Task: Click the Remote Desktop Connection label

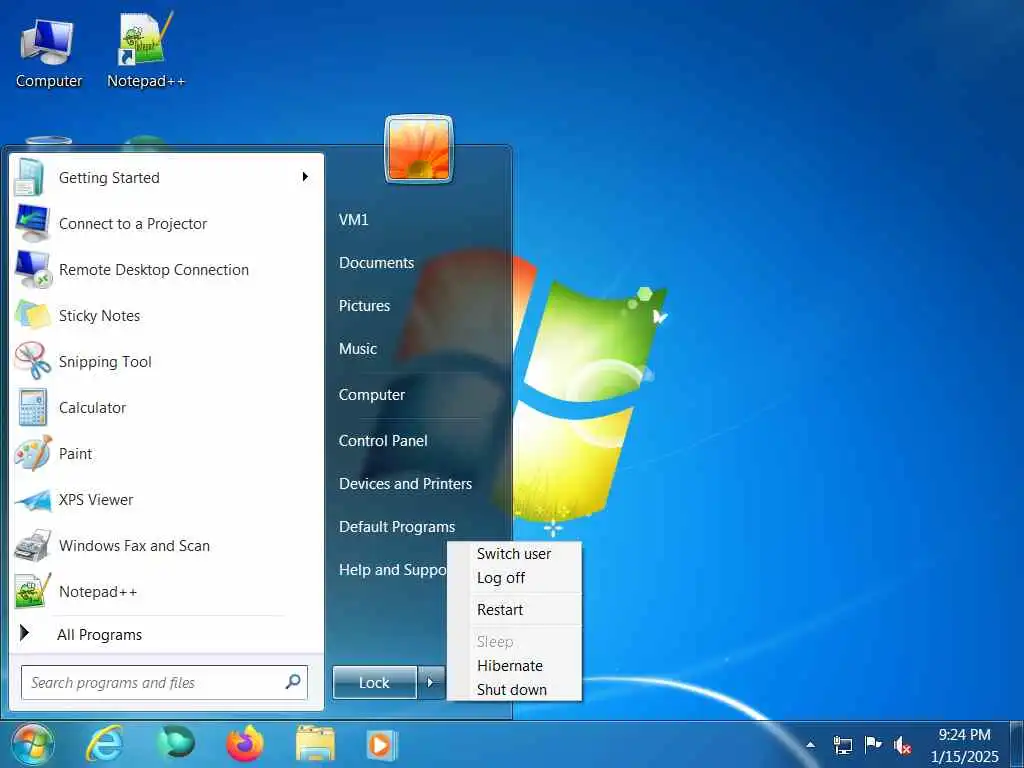Action: click(x=153, y=269)
